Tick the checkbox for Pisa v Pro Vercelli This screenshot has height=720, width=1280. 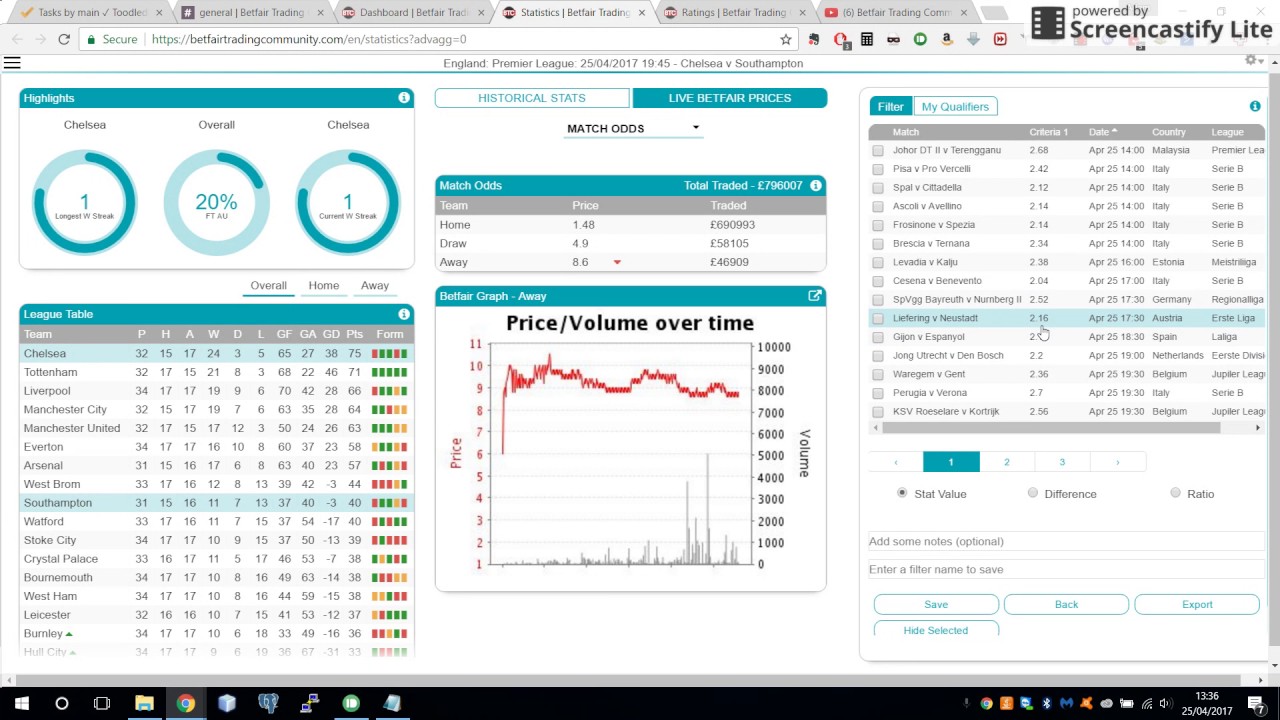pyautogui.click(x=878, y=169)
